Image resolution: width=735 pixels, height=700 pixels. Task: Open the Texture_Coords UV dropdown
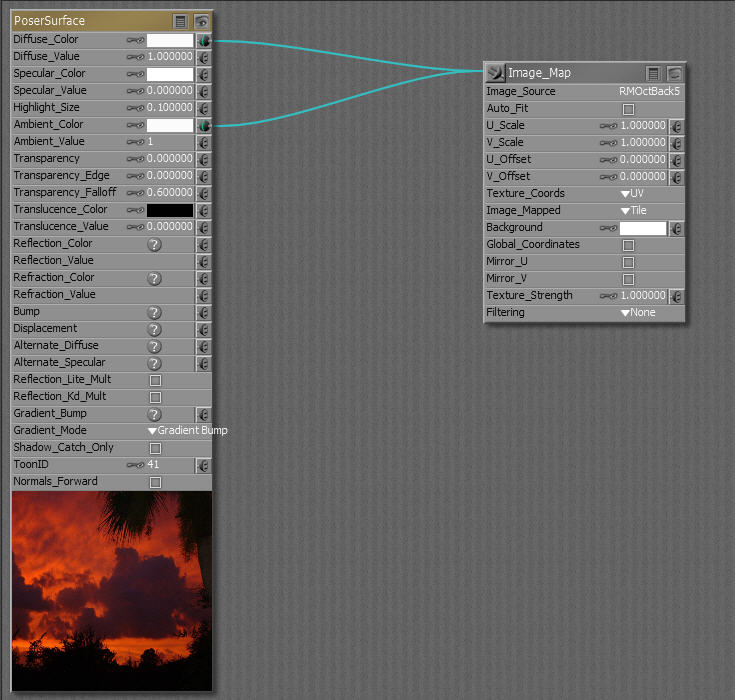coord(632,193)
